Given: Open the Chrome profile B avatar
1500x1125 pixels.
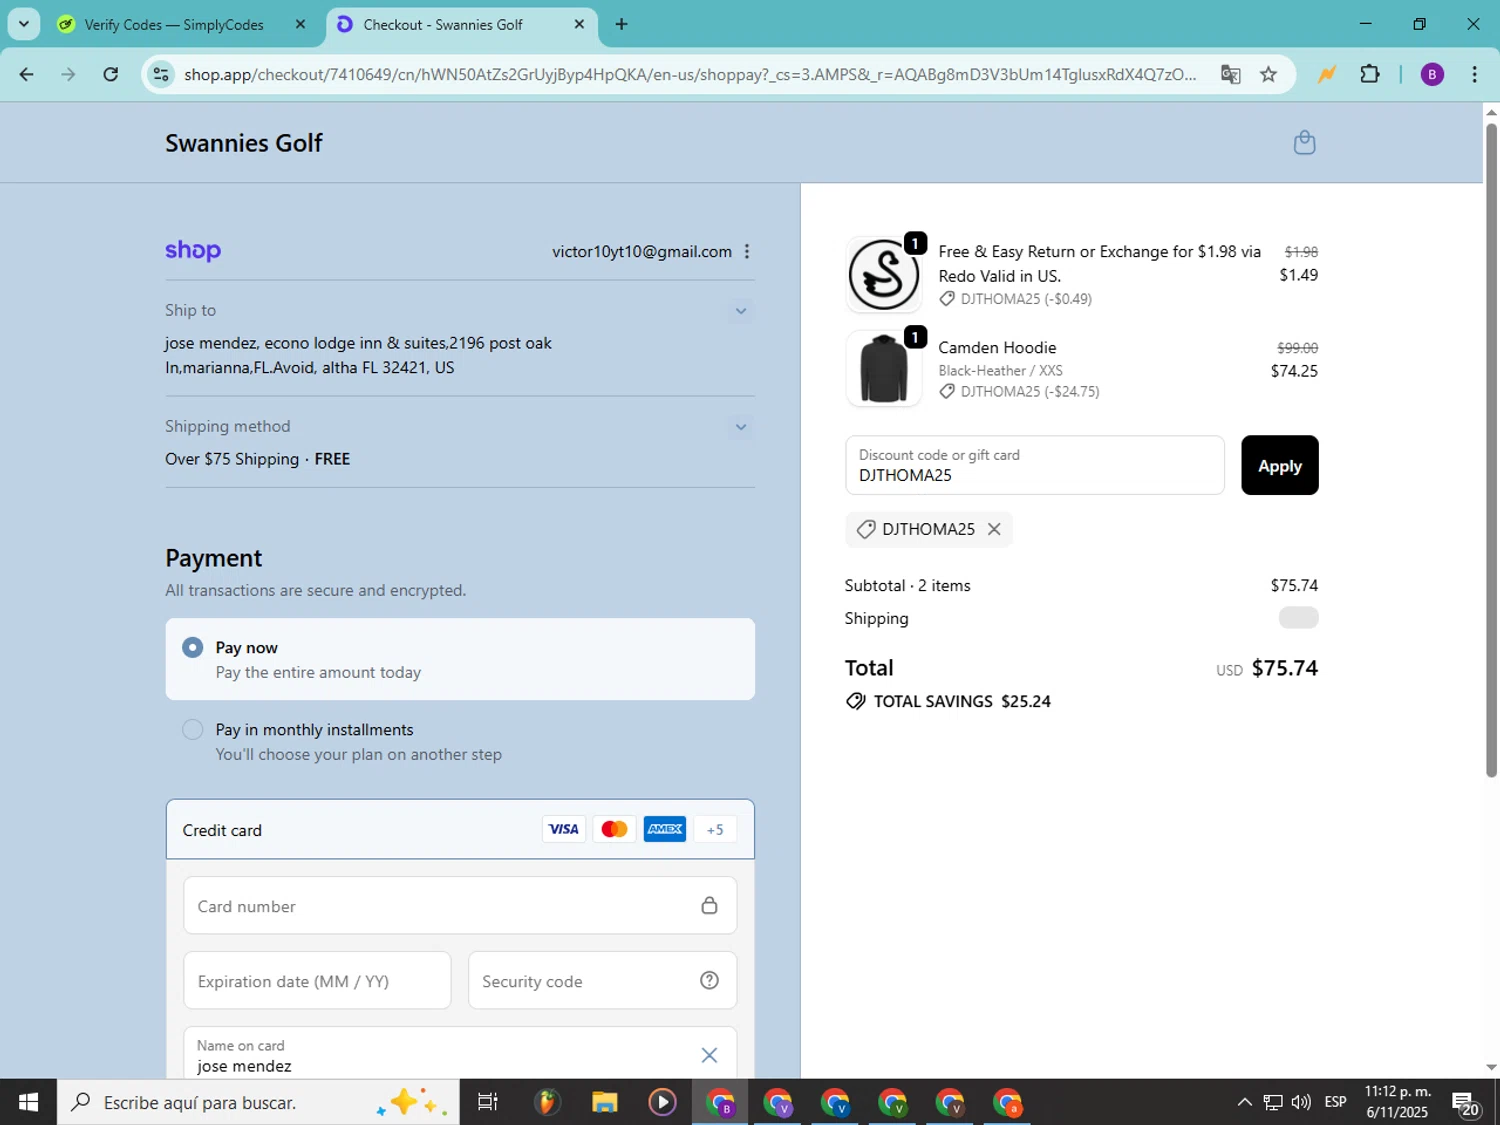Looking at the screenshot, I should 1432,74.
